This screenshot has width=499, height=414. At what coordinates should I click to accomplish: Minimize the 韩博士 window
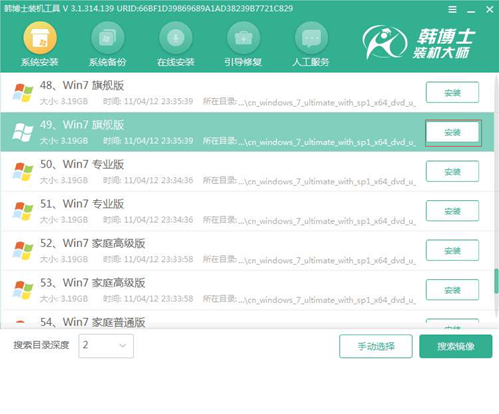[471, 12]
